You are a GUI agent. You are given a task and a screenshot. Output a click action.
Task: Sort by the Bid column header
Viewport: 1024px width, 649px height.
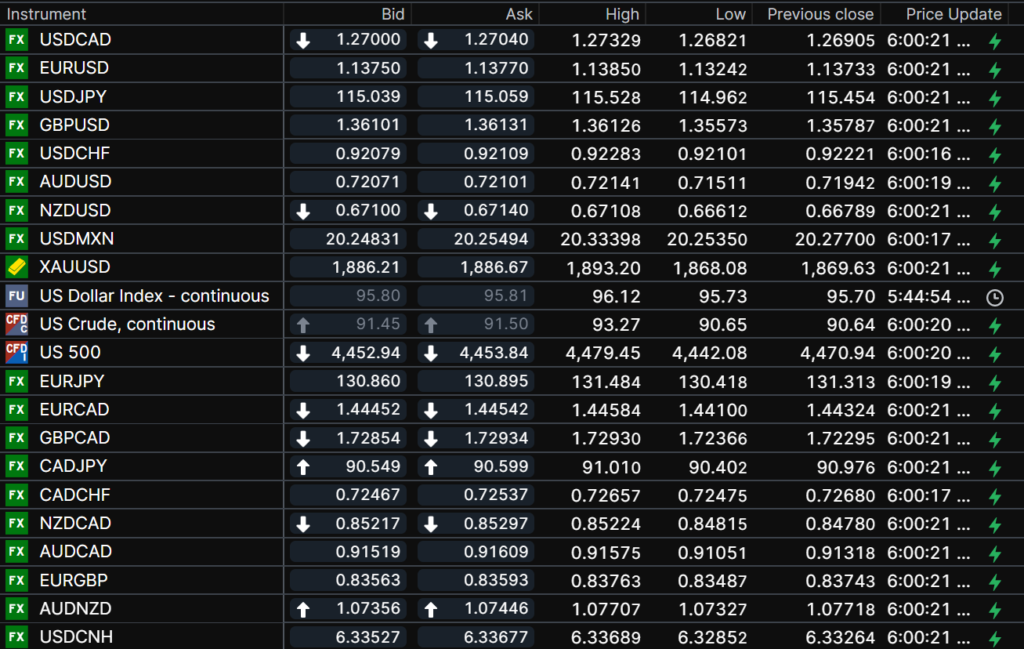(x=393, y=14)
